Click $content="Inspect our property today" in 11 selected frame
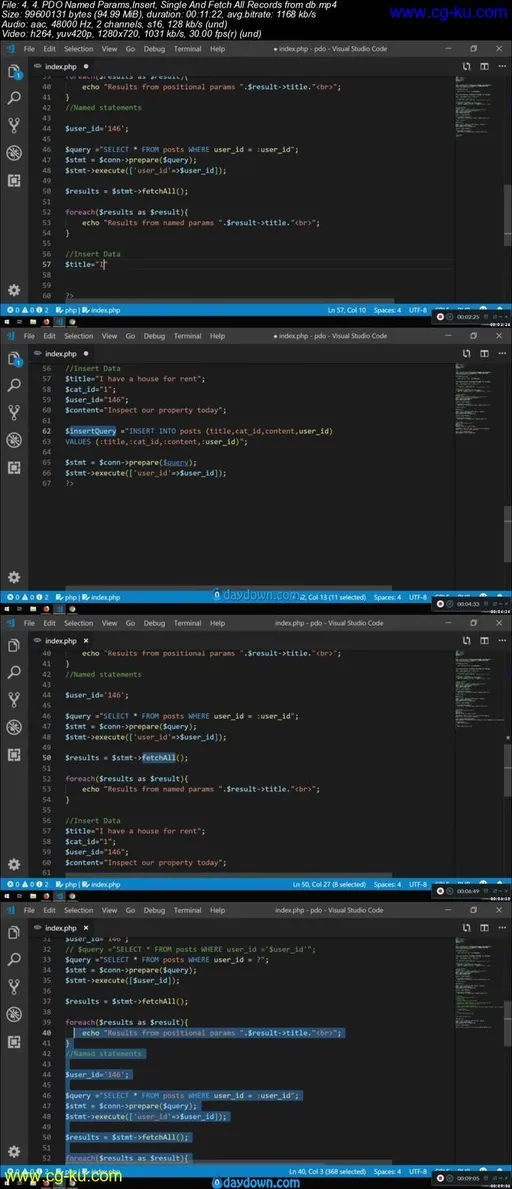The width and height of the screenshot is (512, 1189). pyautogui.click(x=146, y=409)
